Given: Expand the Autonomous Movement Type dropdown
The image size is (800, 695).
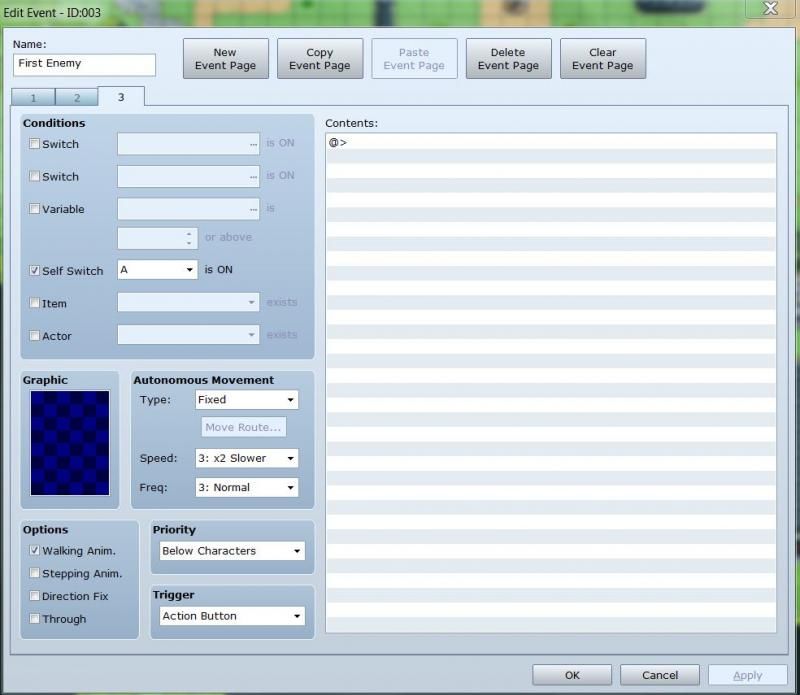Looking at the screenshot, I should 246,400.
